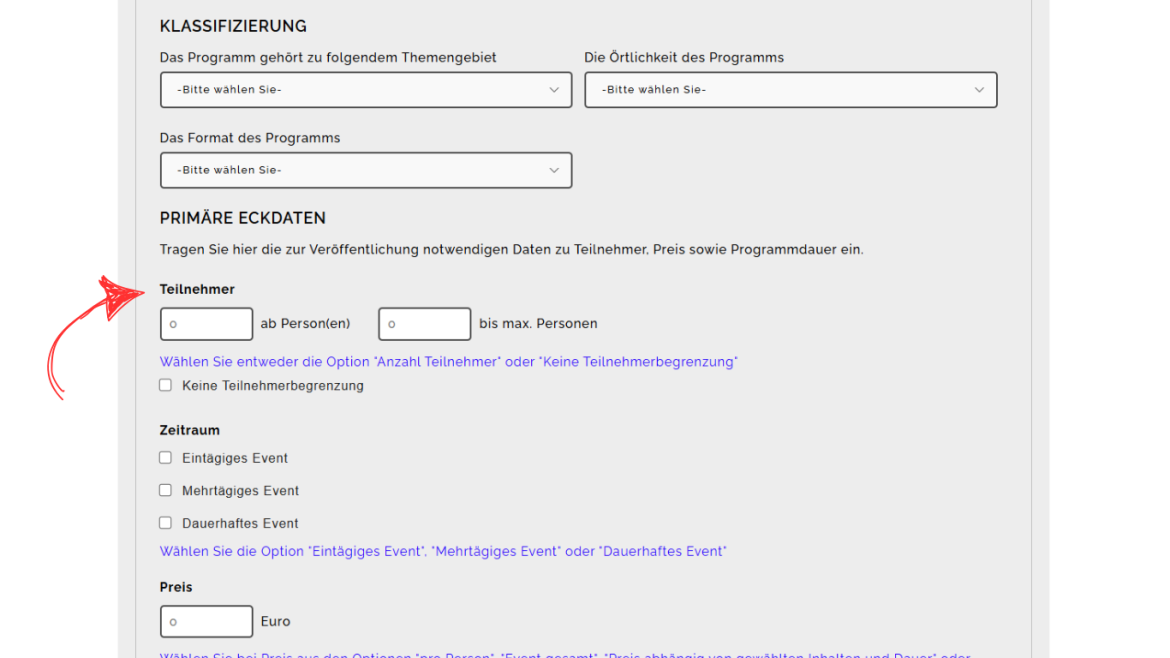Open the Örtlichkeit des Programms dropdown
1170x658 pixels.
(x=790, y=90)
